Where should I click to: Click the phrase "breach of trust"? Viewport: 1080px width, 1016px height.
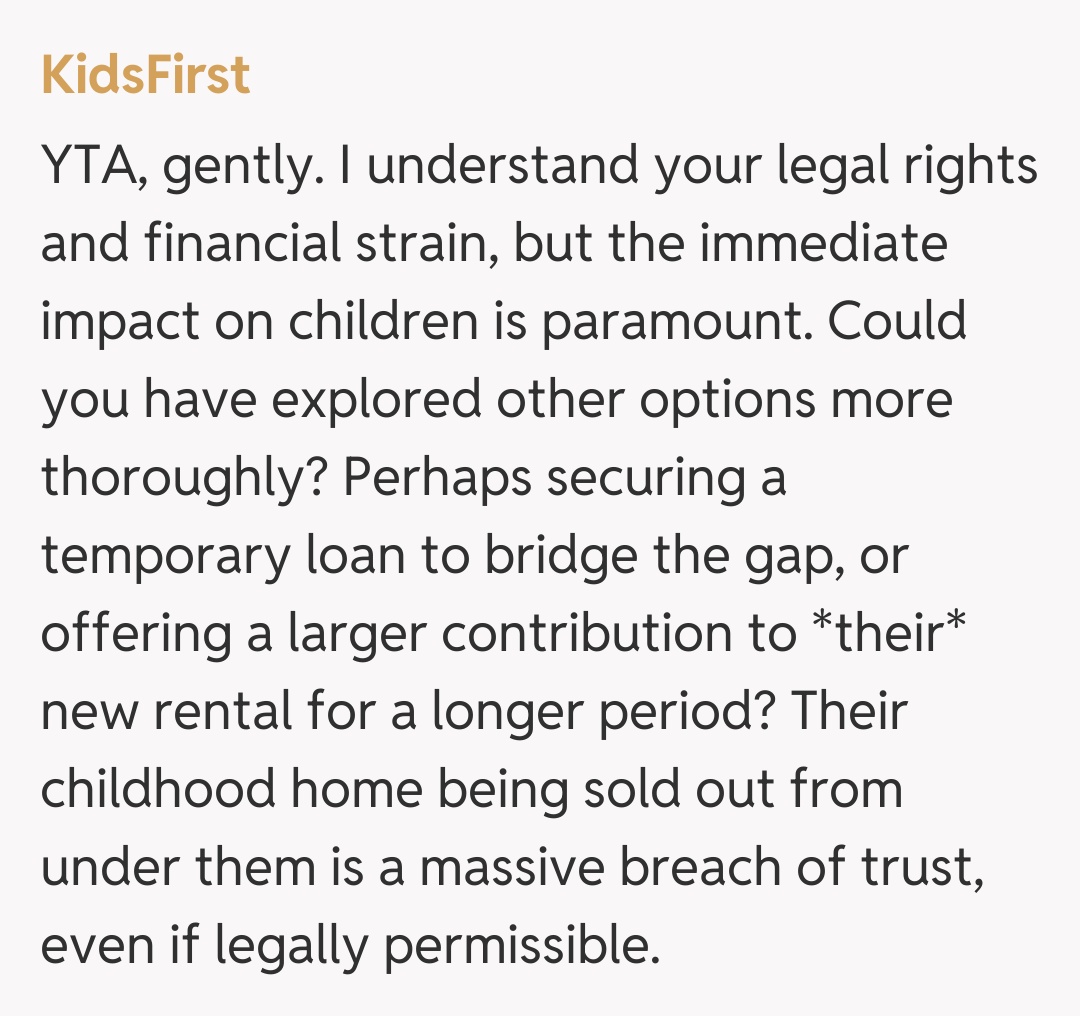click(x=797, y=868)
